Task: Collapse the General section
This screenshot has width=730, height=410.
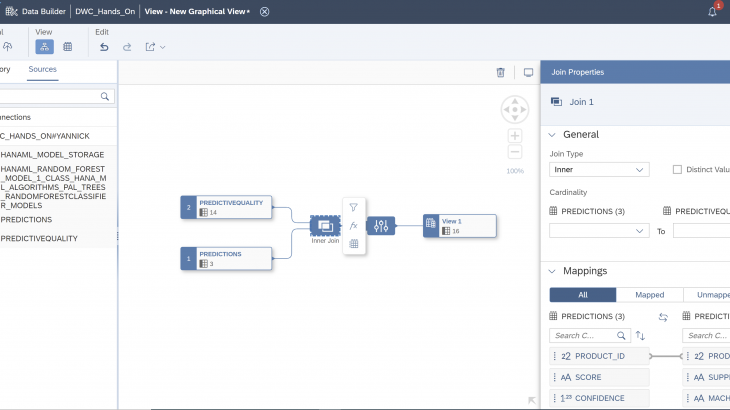Action: 551,135
